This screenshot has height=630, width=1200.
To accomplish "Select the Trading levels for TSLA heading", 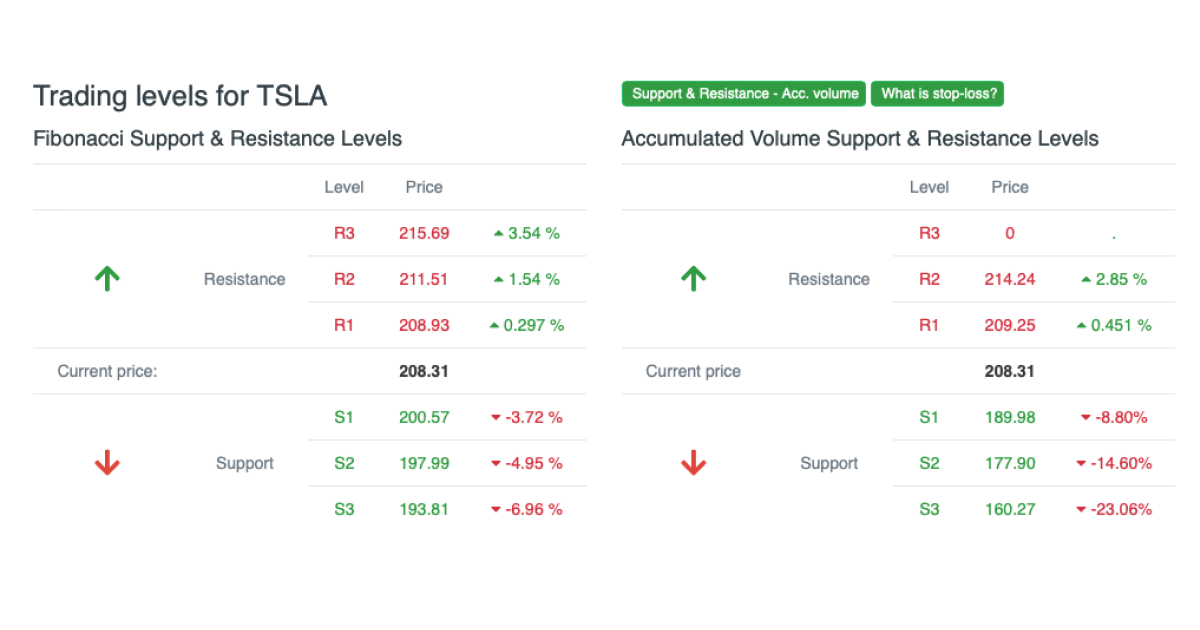I will point(180,96).
